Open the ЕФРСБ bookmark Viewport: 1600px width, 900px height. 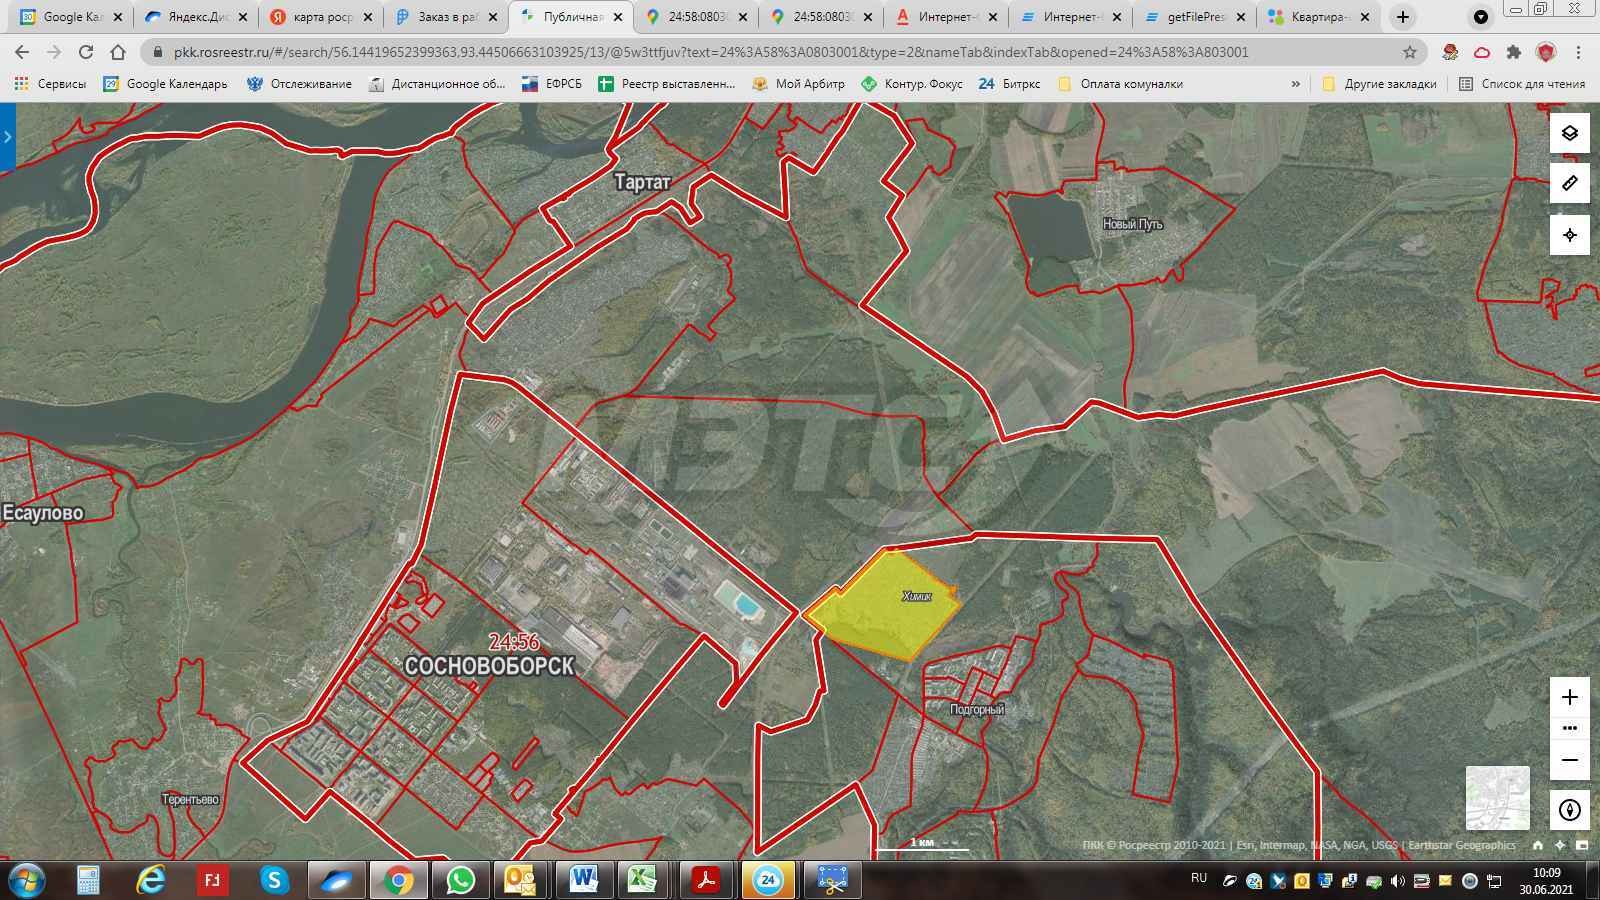552,84
